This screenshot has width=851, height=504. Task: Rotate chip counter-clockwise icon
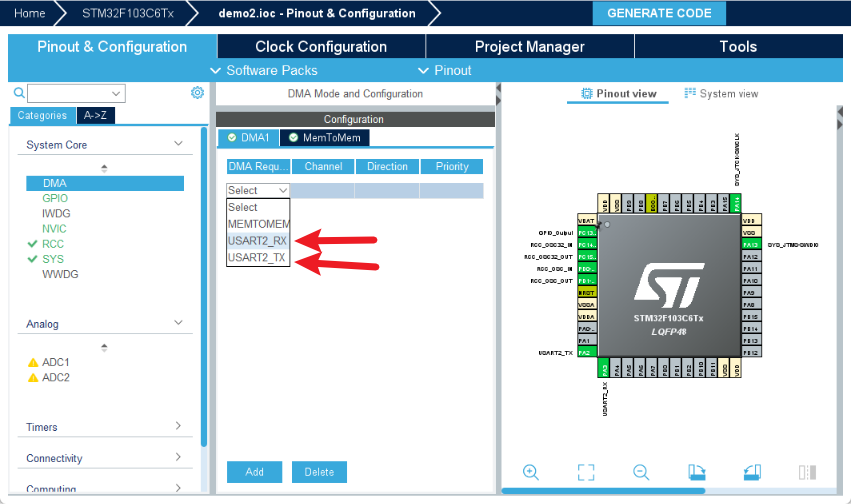click(752, 472)
